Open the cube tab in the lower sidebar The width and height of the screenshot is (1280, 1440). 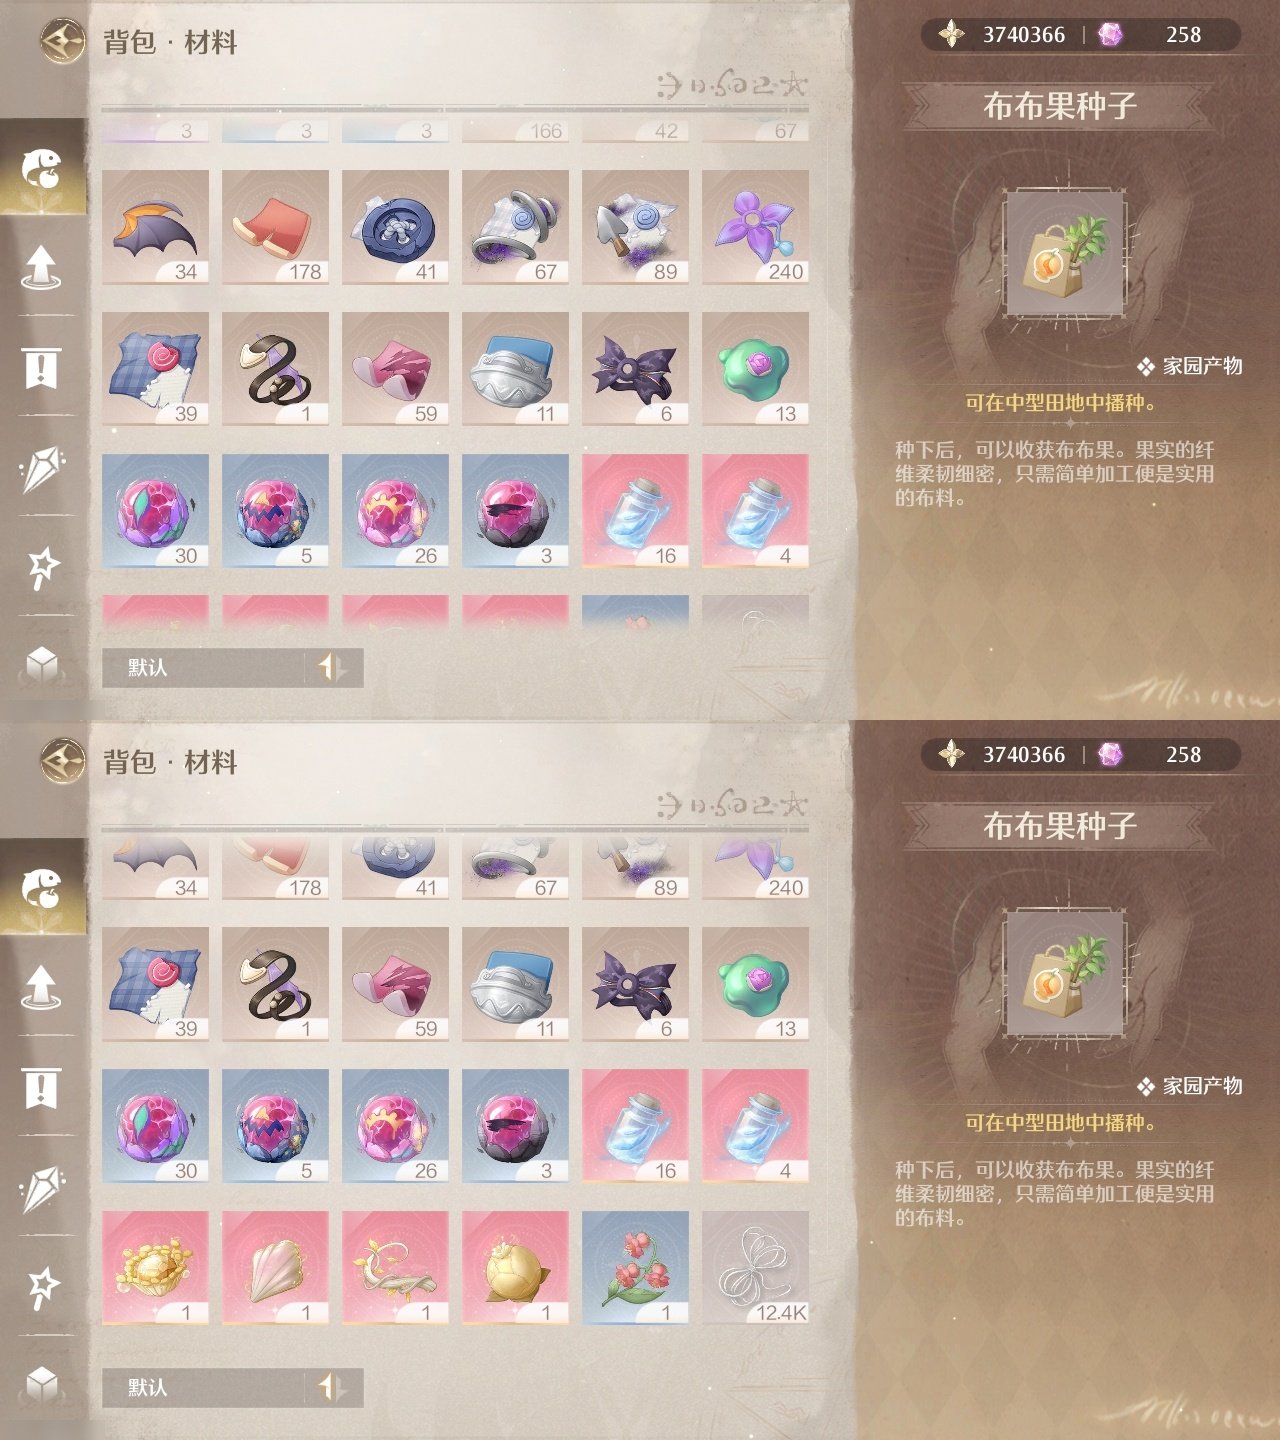click(x=41, y=1385)
